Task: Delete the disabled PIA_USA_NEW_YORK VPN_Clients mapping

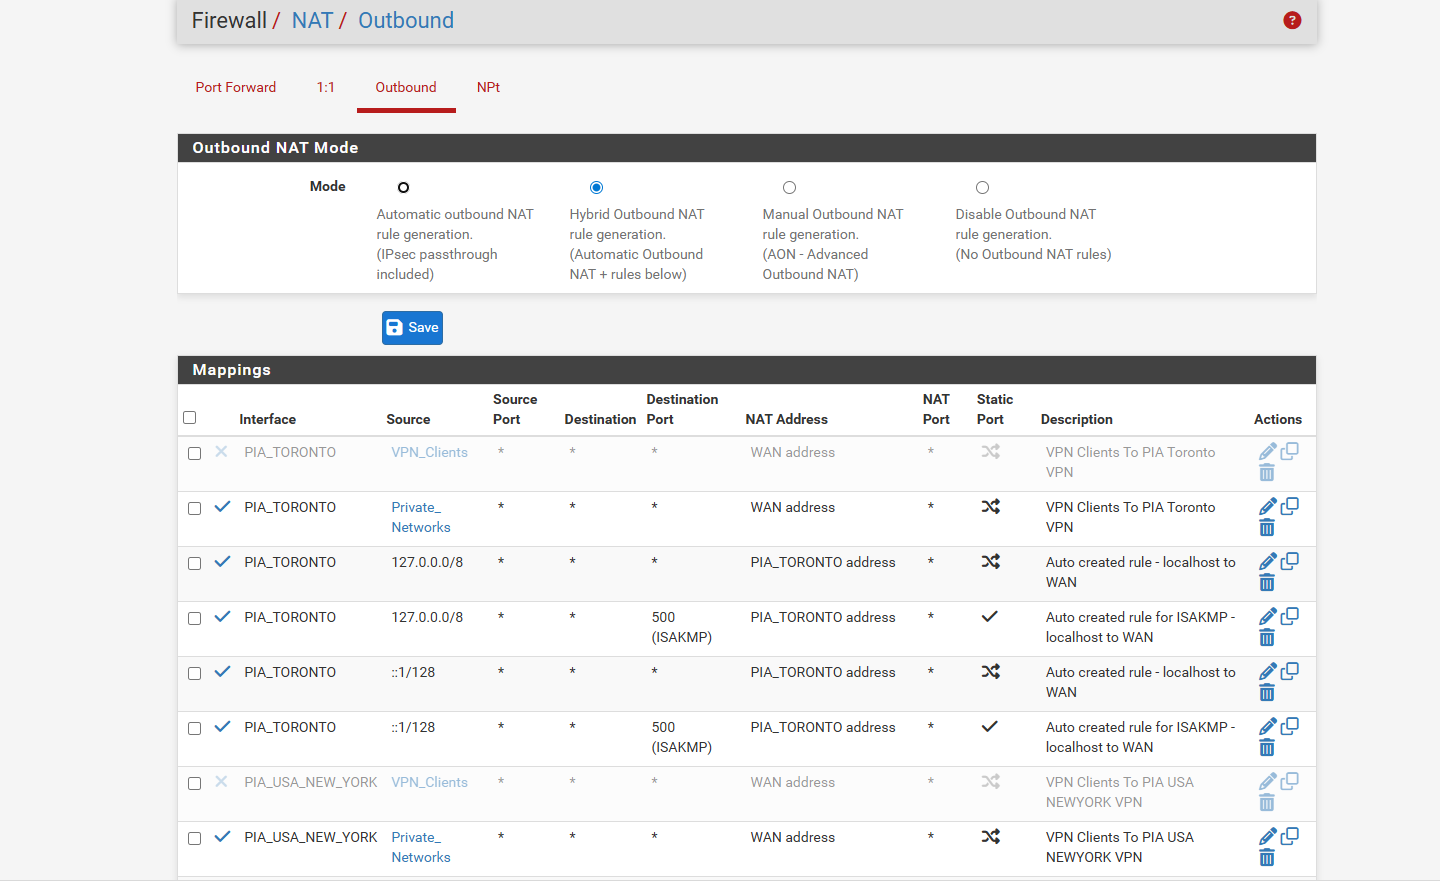Action: [x=1267, y=803]
